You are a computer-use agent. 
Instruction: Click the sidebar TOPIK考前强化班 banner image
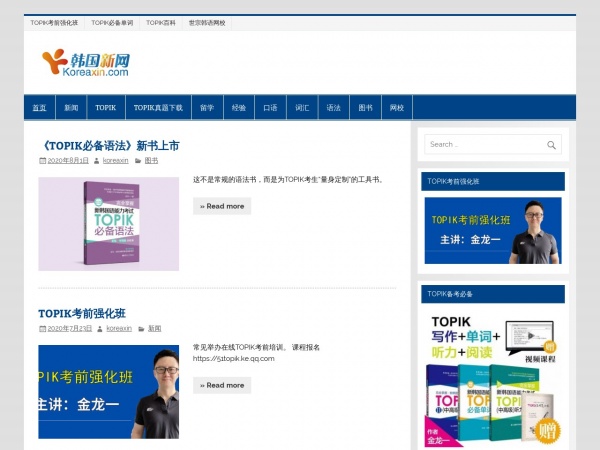(493, 231)
